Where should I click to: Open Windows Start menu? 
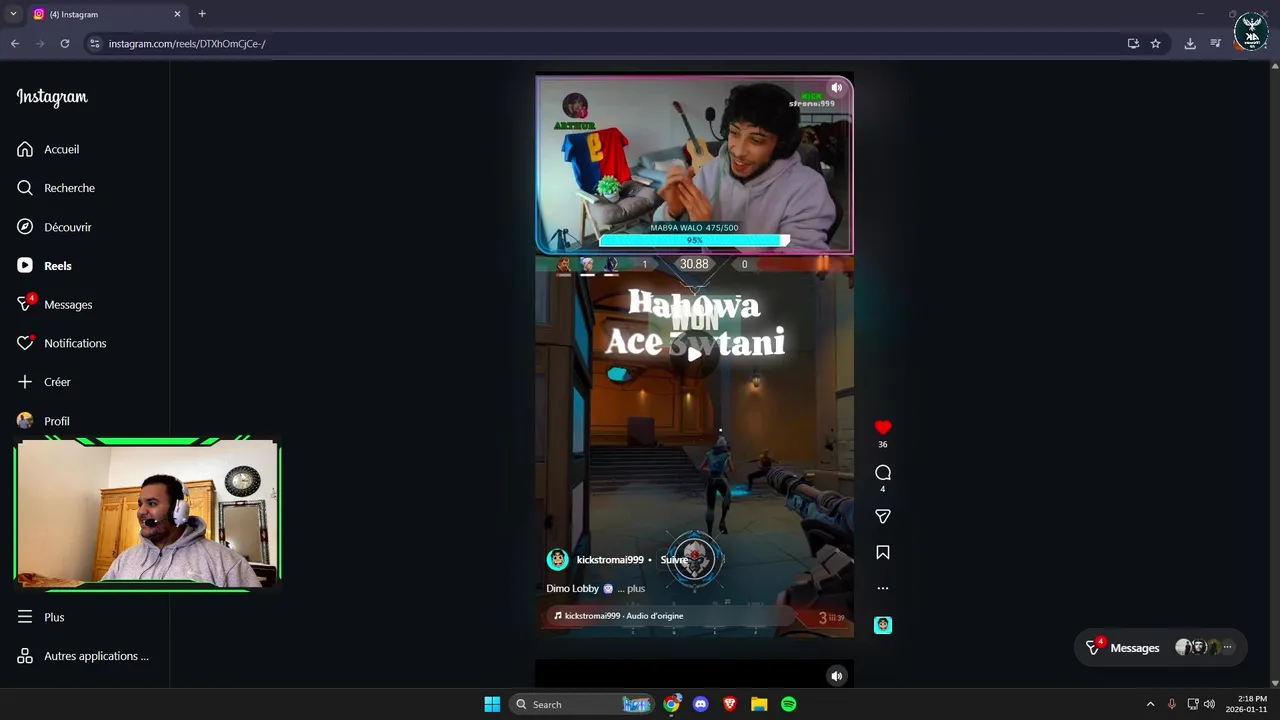(492, 705)
